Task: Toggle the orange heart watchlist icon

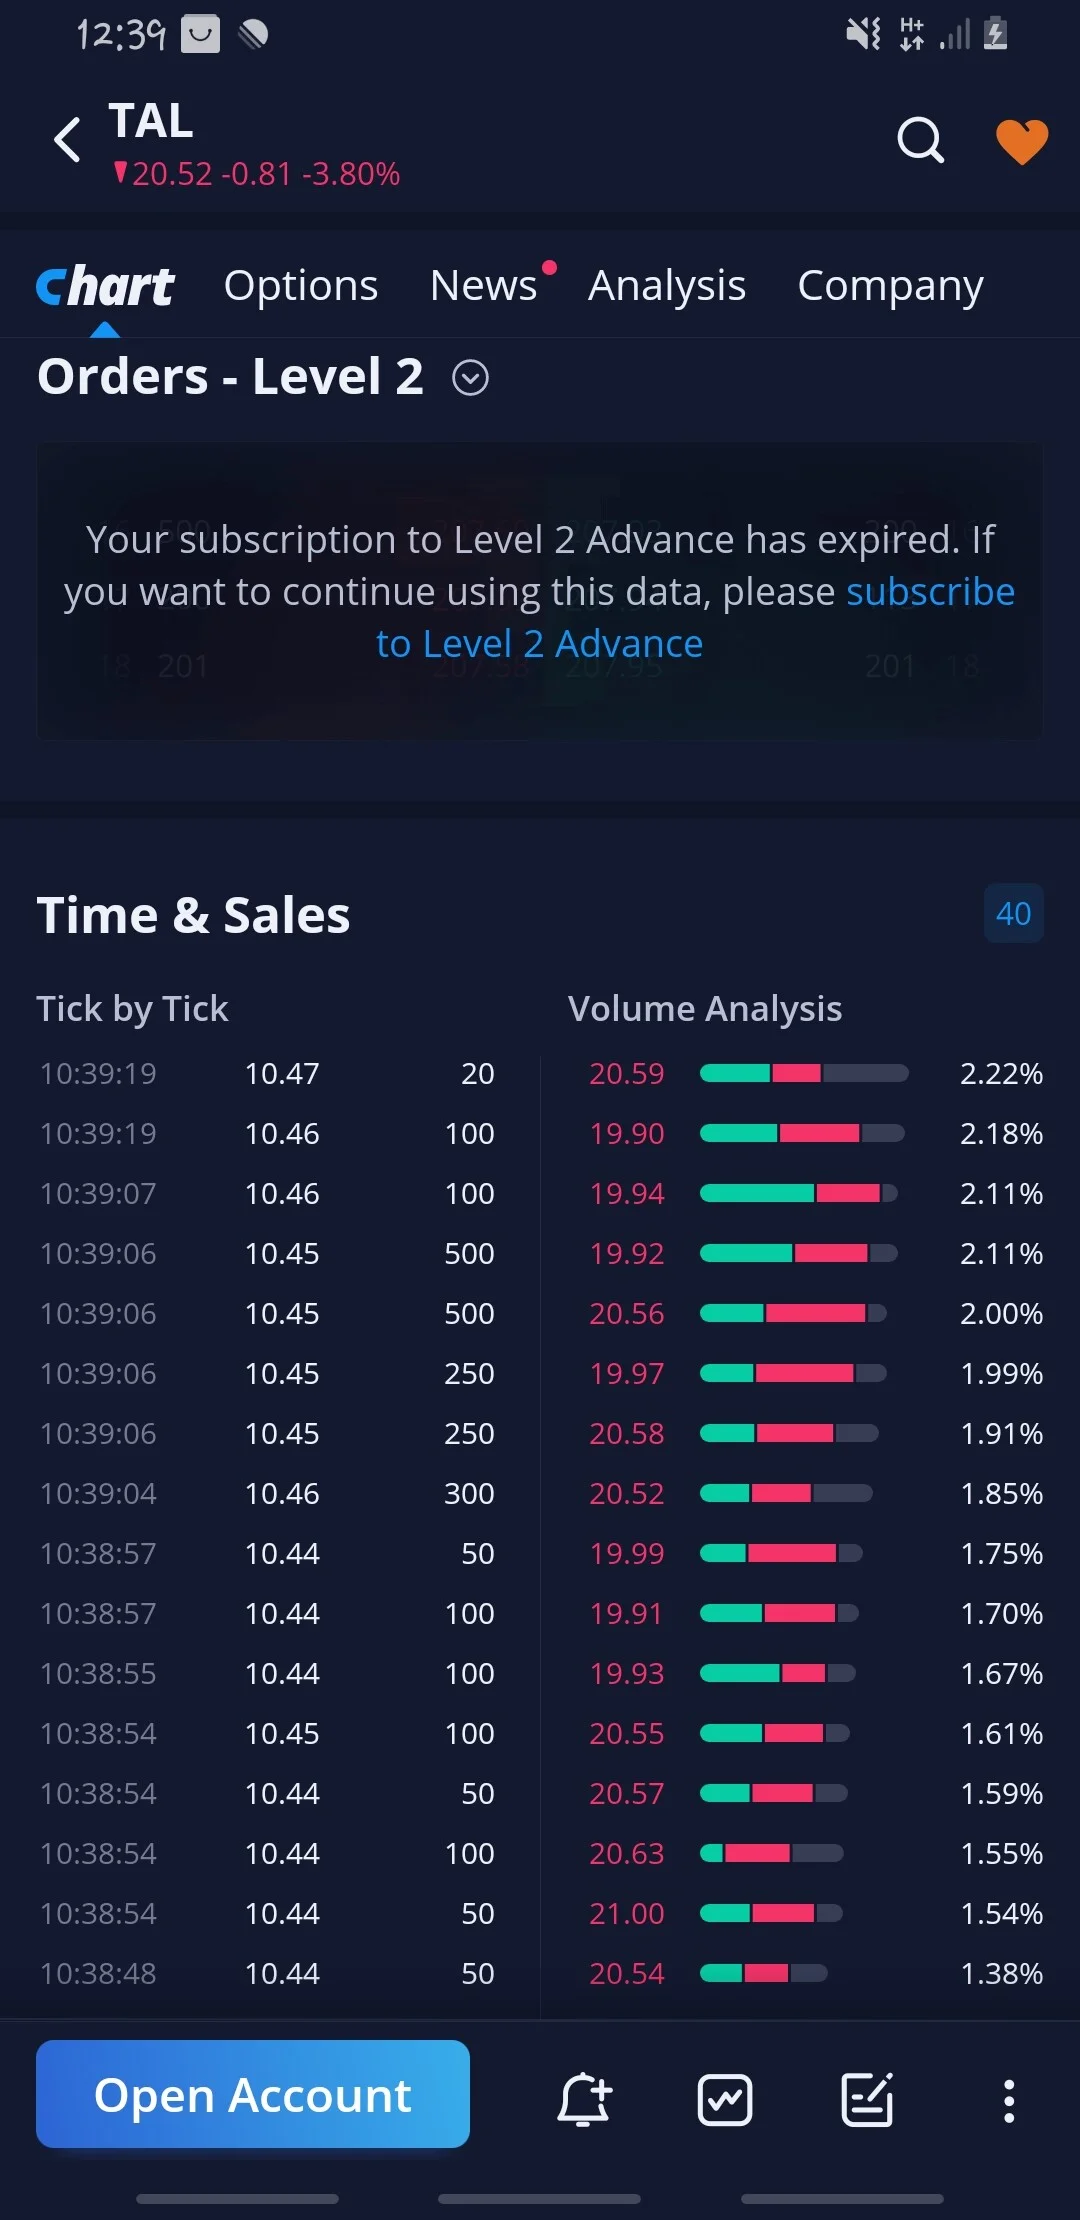Action: [x=1021, y=141]
